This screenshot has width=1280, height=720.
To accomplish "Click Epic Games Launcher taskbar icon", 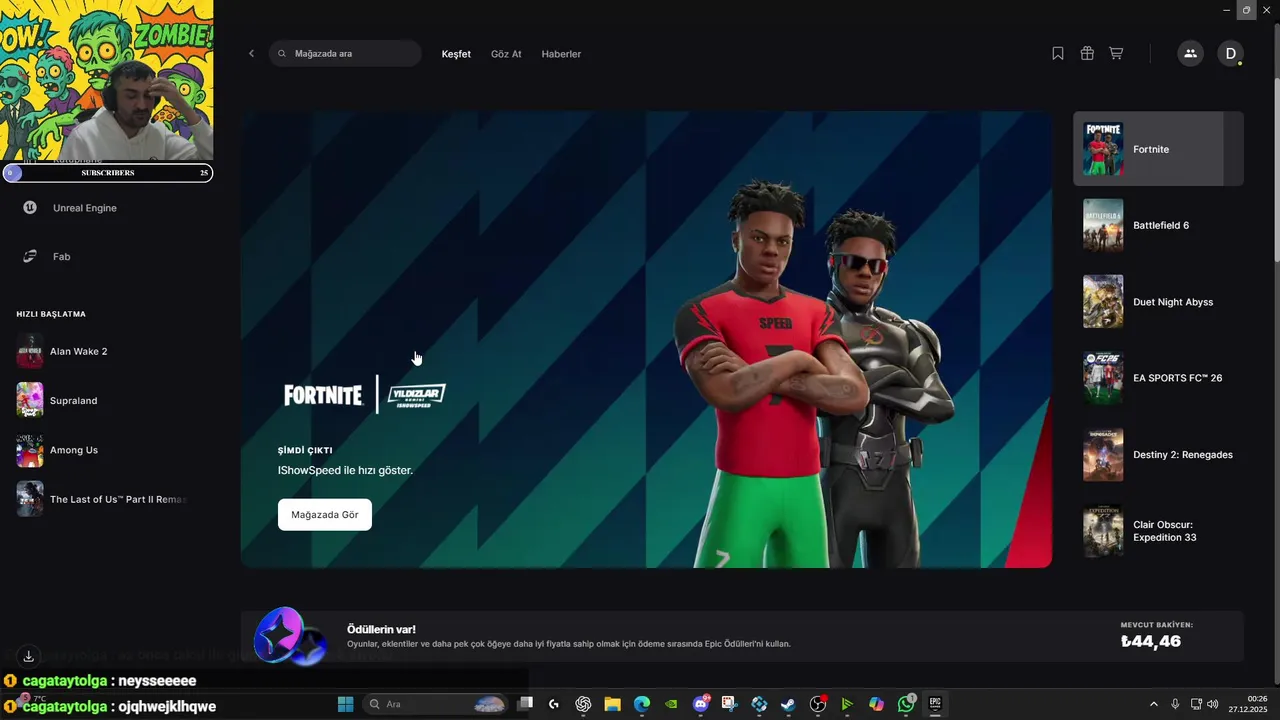I will 935,704.
